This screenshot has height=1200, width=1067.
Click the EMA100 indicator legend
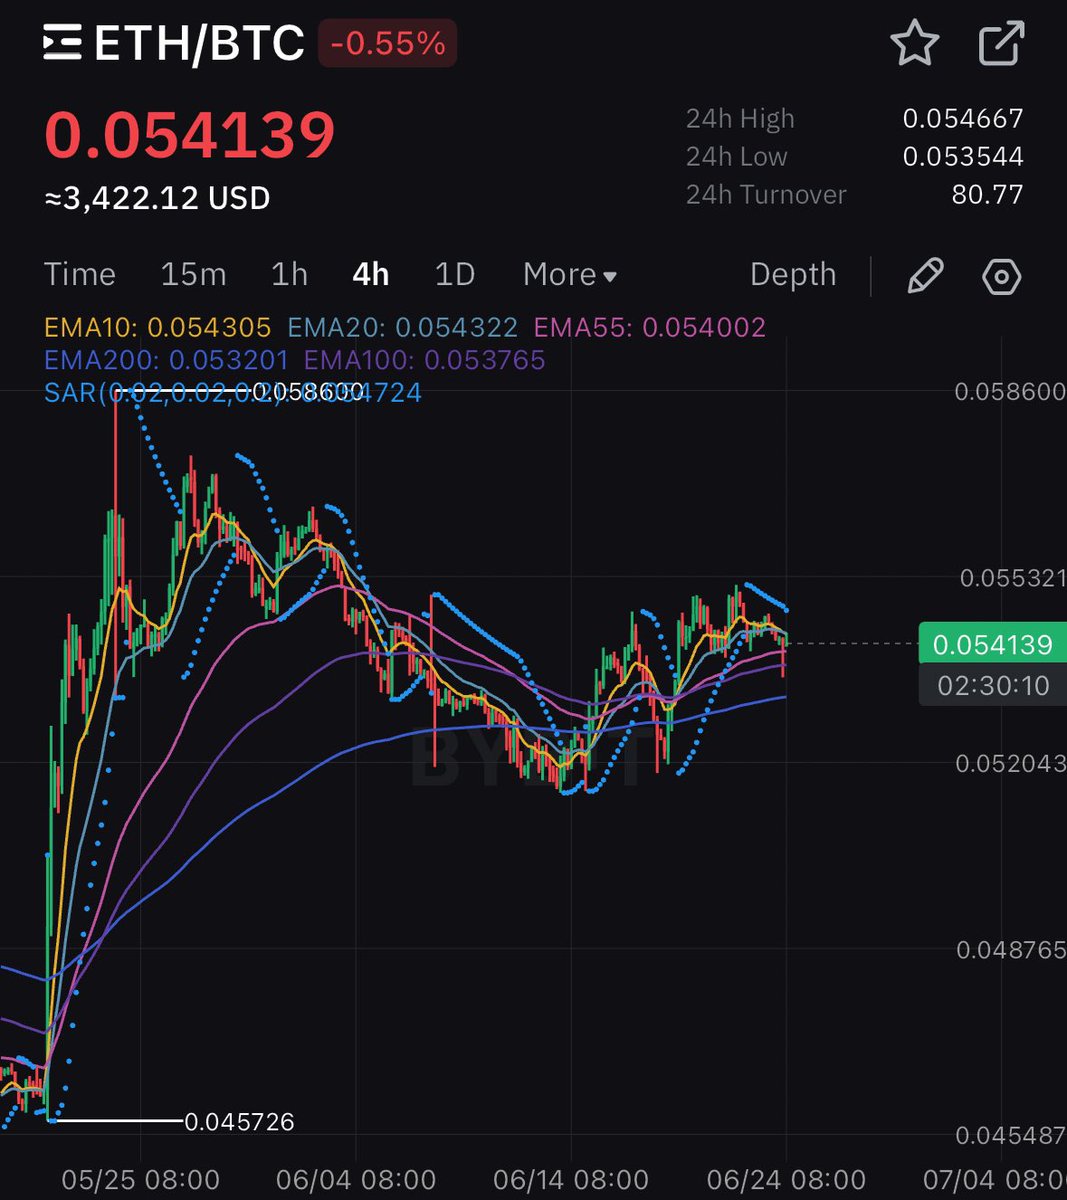pyautogui.click(x=424, y=359)
